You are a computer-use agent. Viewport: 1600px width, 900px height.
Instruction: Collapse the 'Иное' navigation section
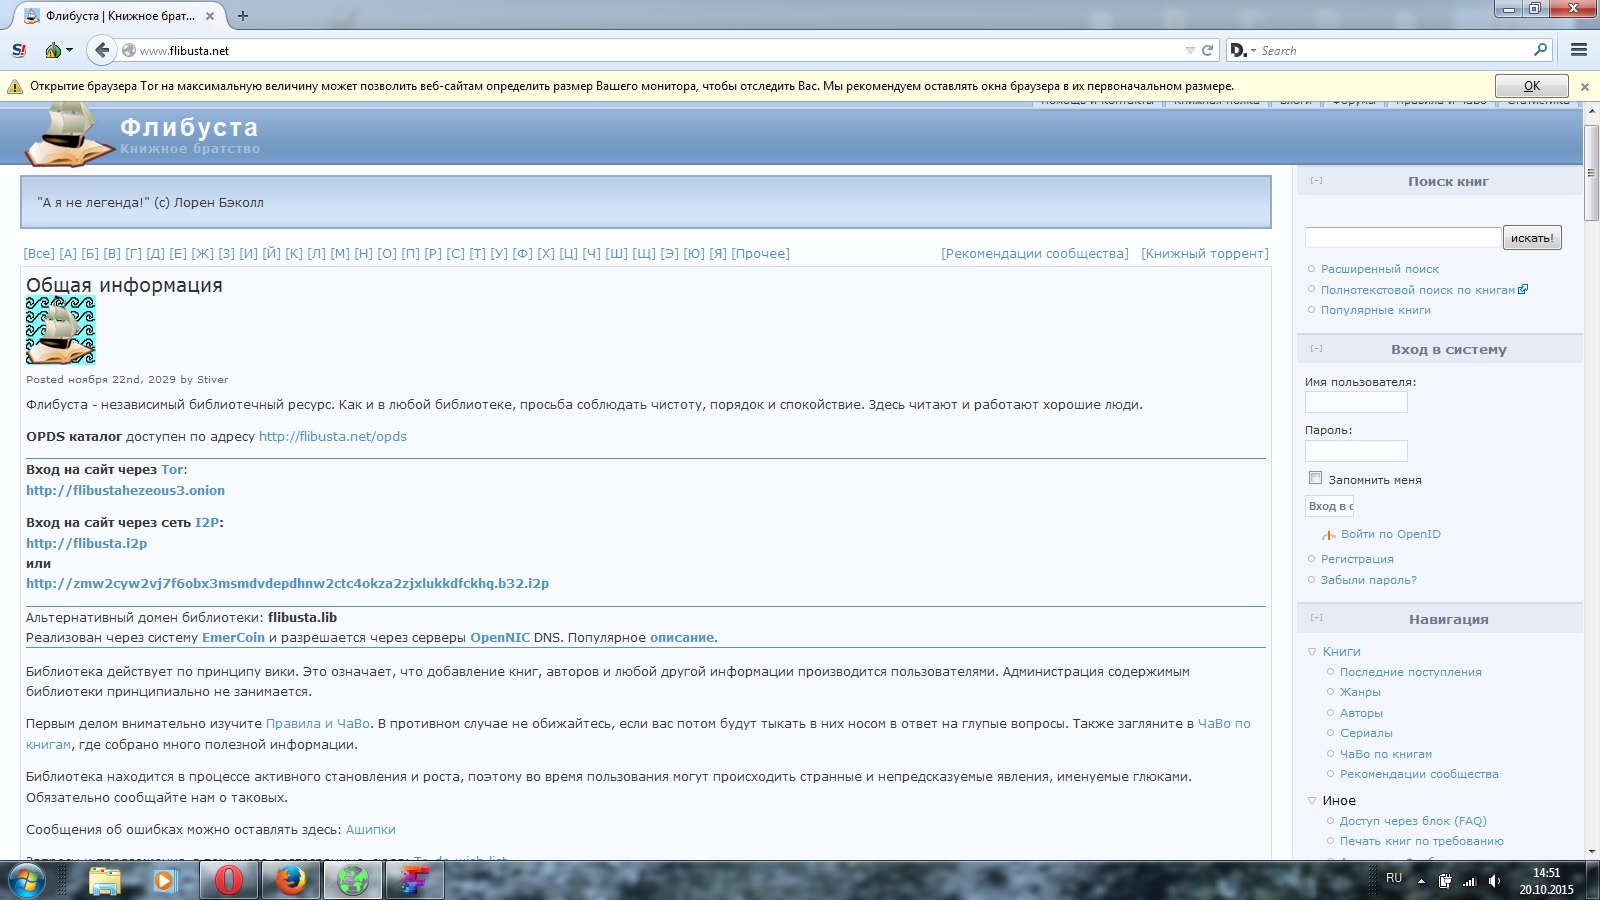coord(1312,801)
